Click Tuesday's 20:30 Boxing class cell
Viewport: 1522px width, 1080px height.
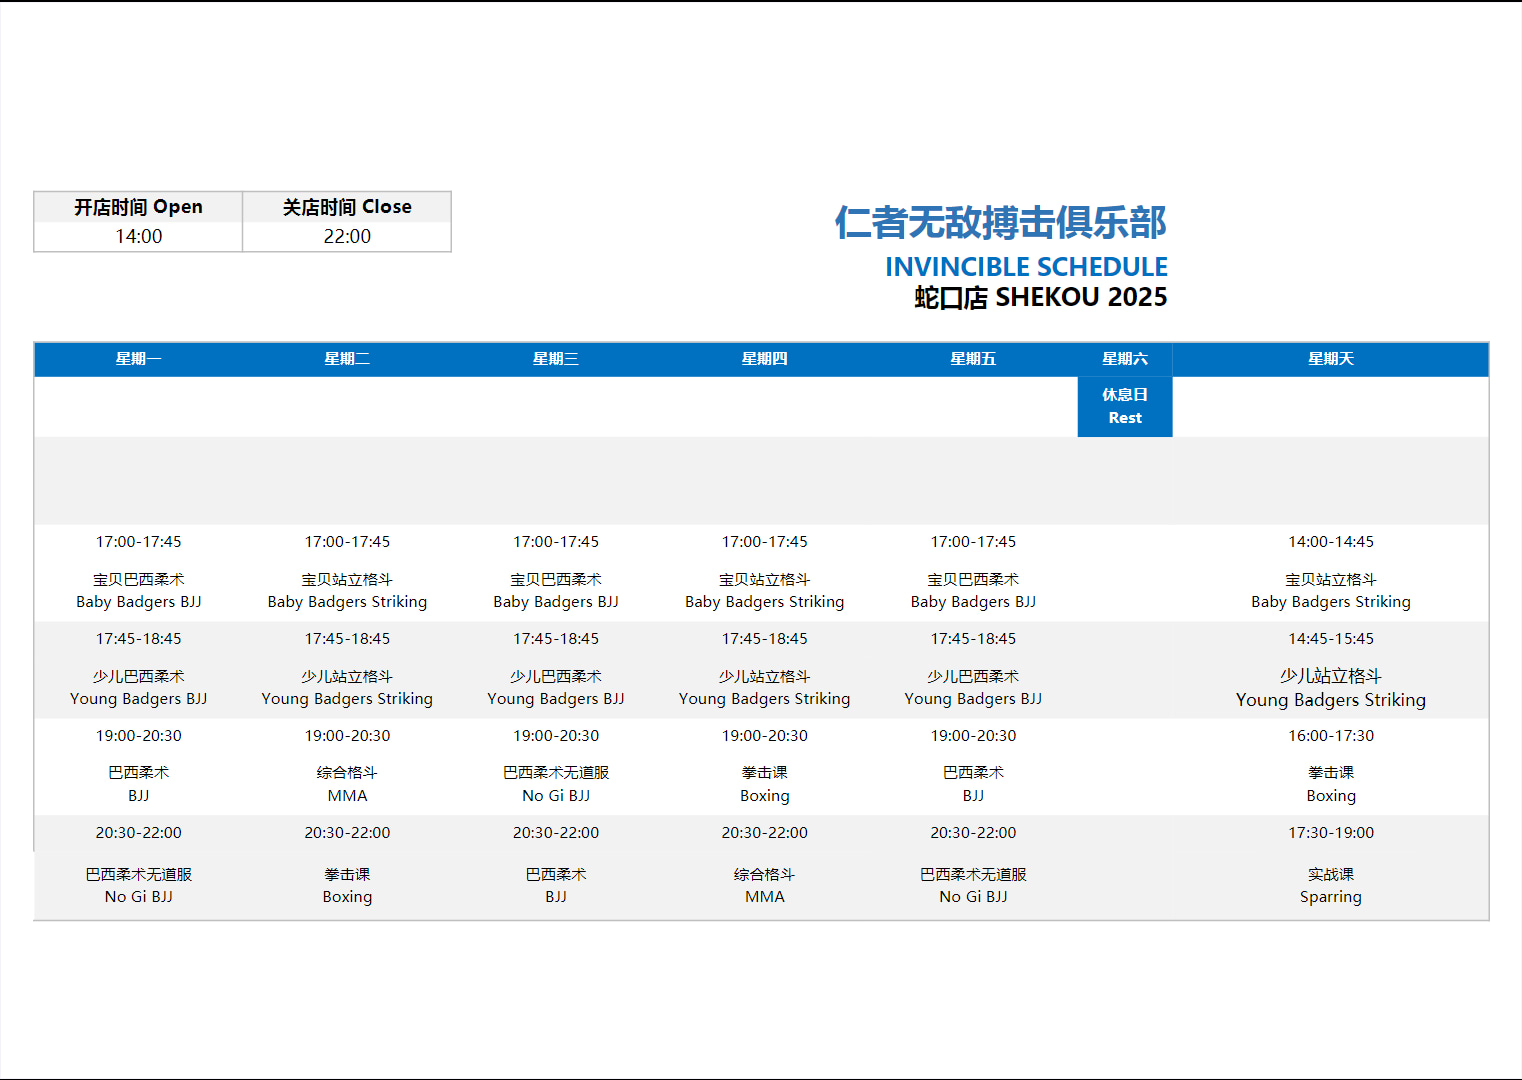347,886
